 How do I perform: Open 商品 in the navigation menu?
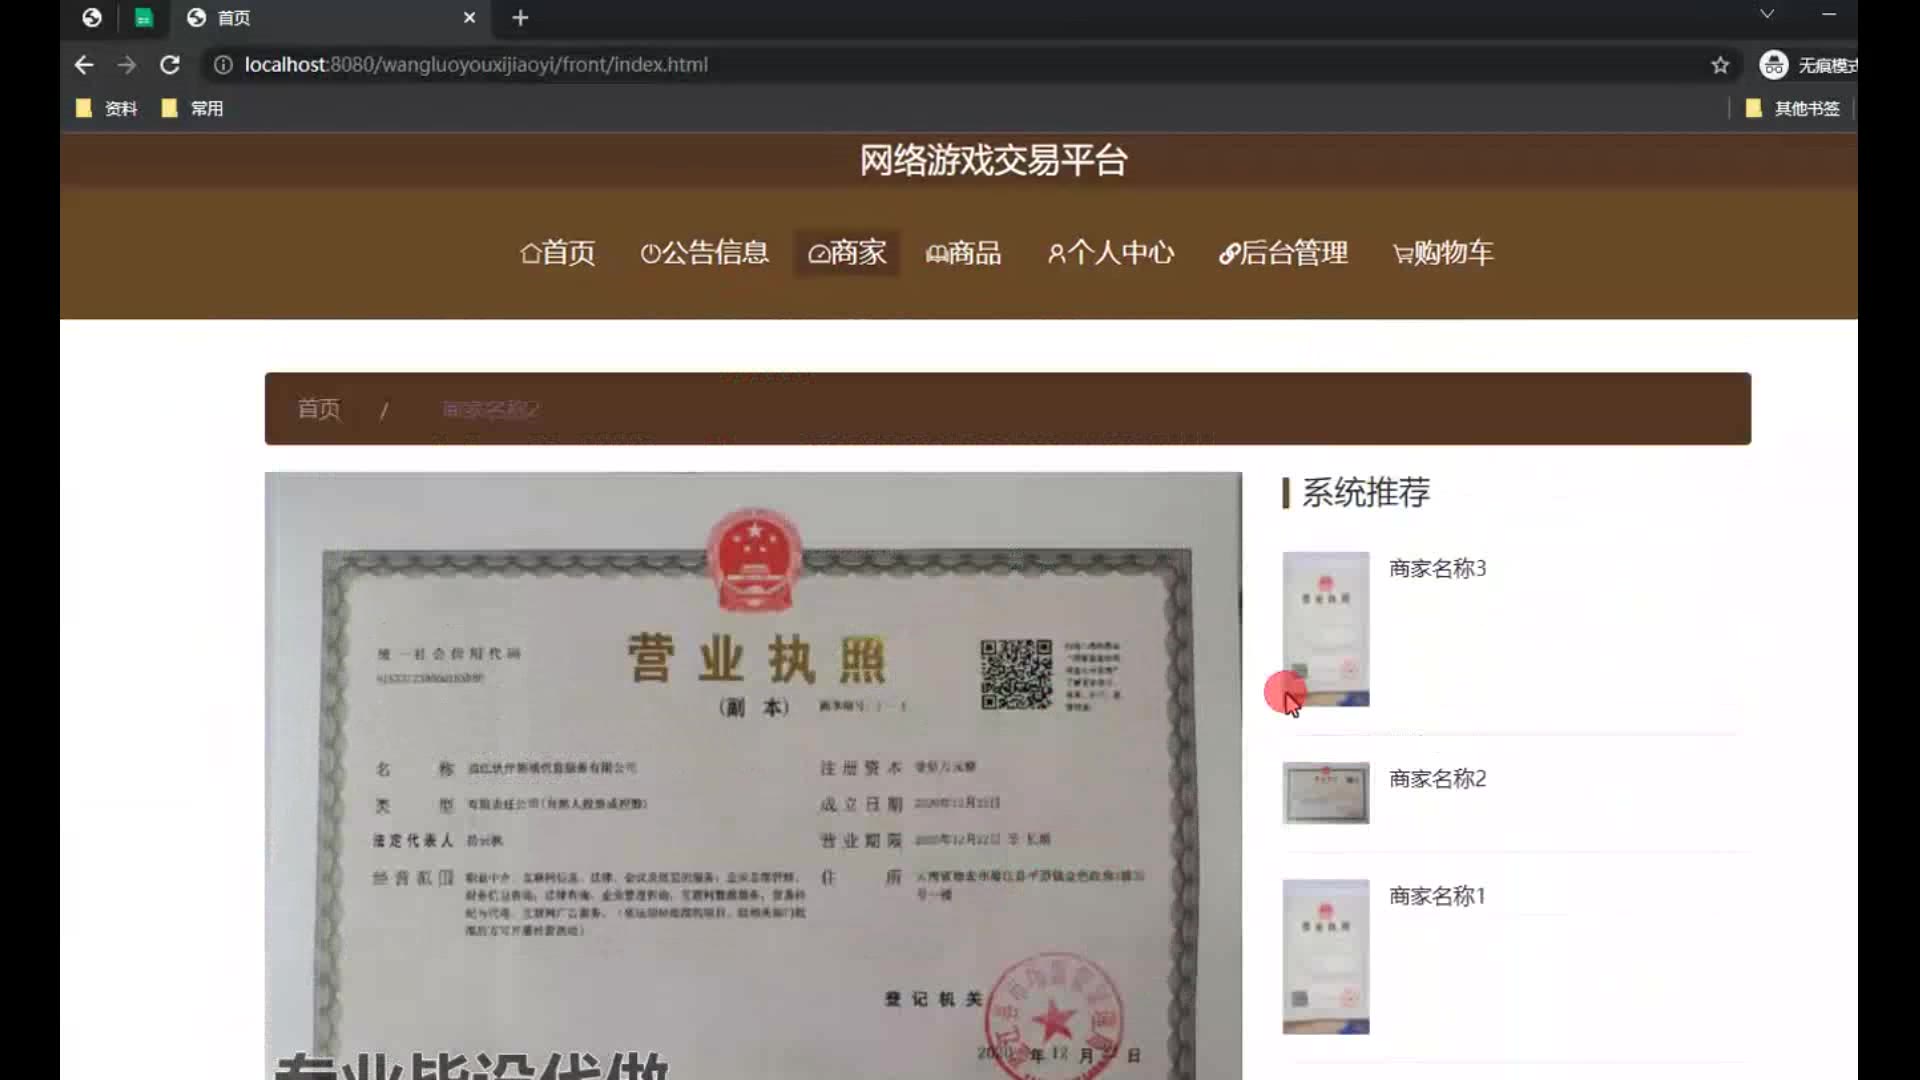pos(964,253)
